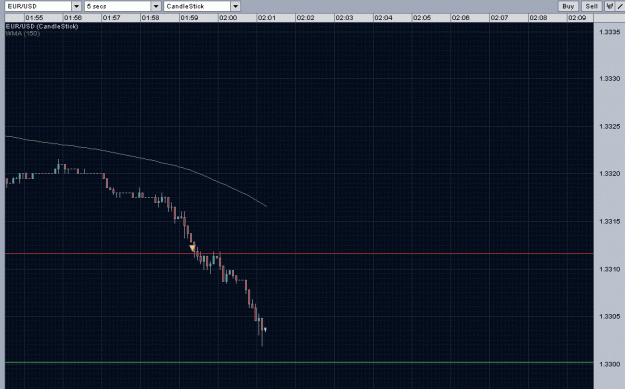The height and width of the screenshot is (389, 625).
Task: Click the EUR/USD (CandleStick) chart legend
Action: (x=42, y=26)
